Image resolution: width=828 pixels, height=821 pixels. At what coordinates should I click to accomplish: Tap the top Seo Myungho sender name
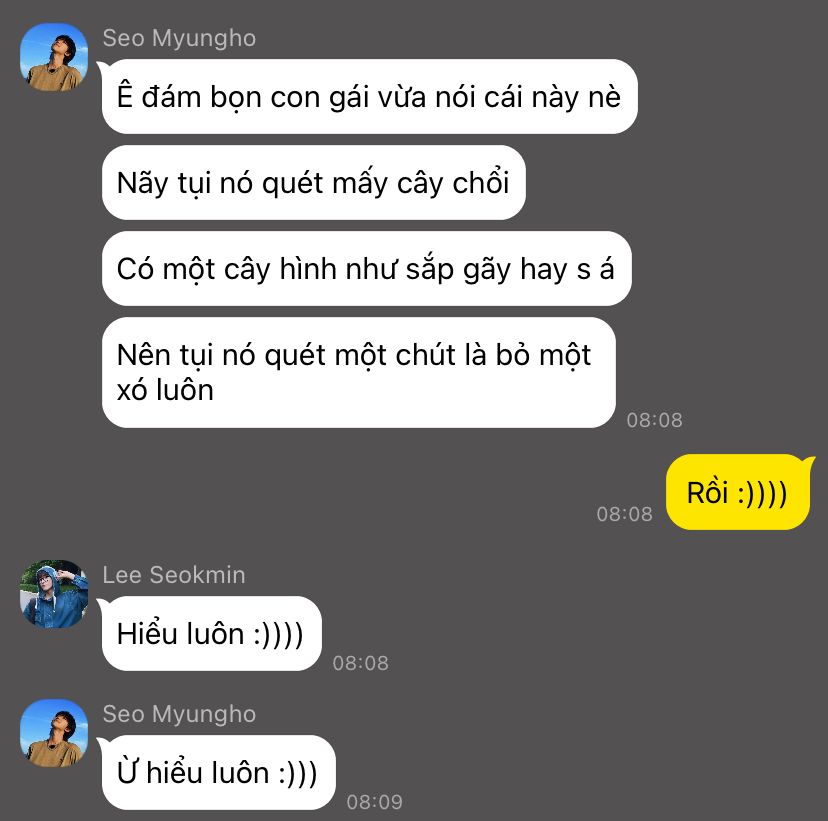(x=179, y=39)
